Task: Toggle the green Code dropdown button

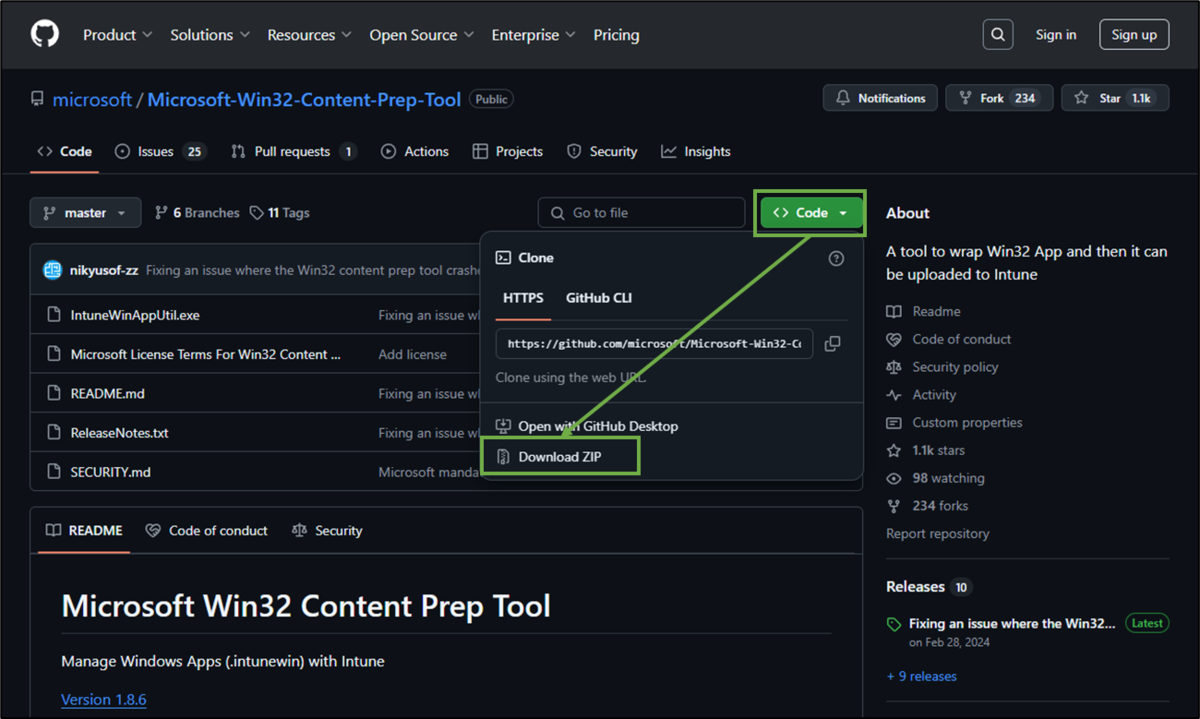Action: tap(811, 213)
